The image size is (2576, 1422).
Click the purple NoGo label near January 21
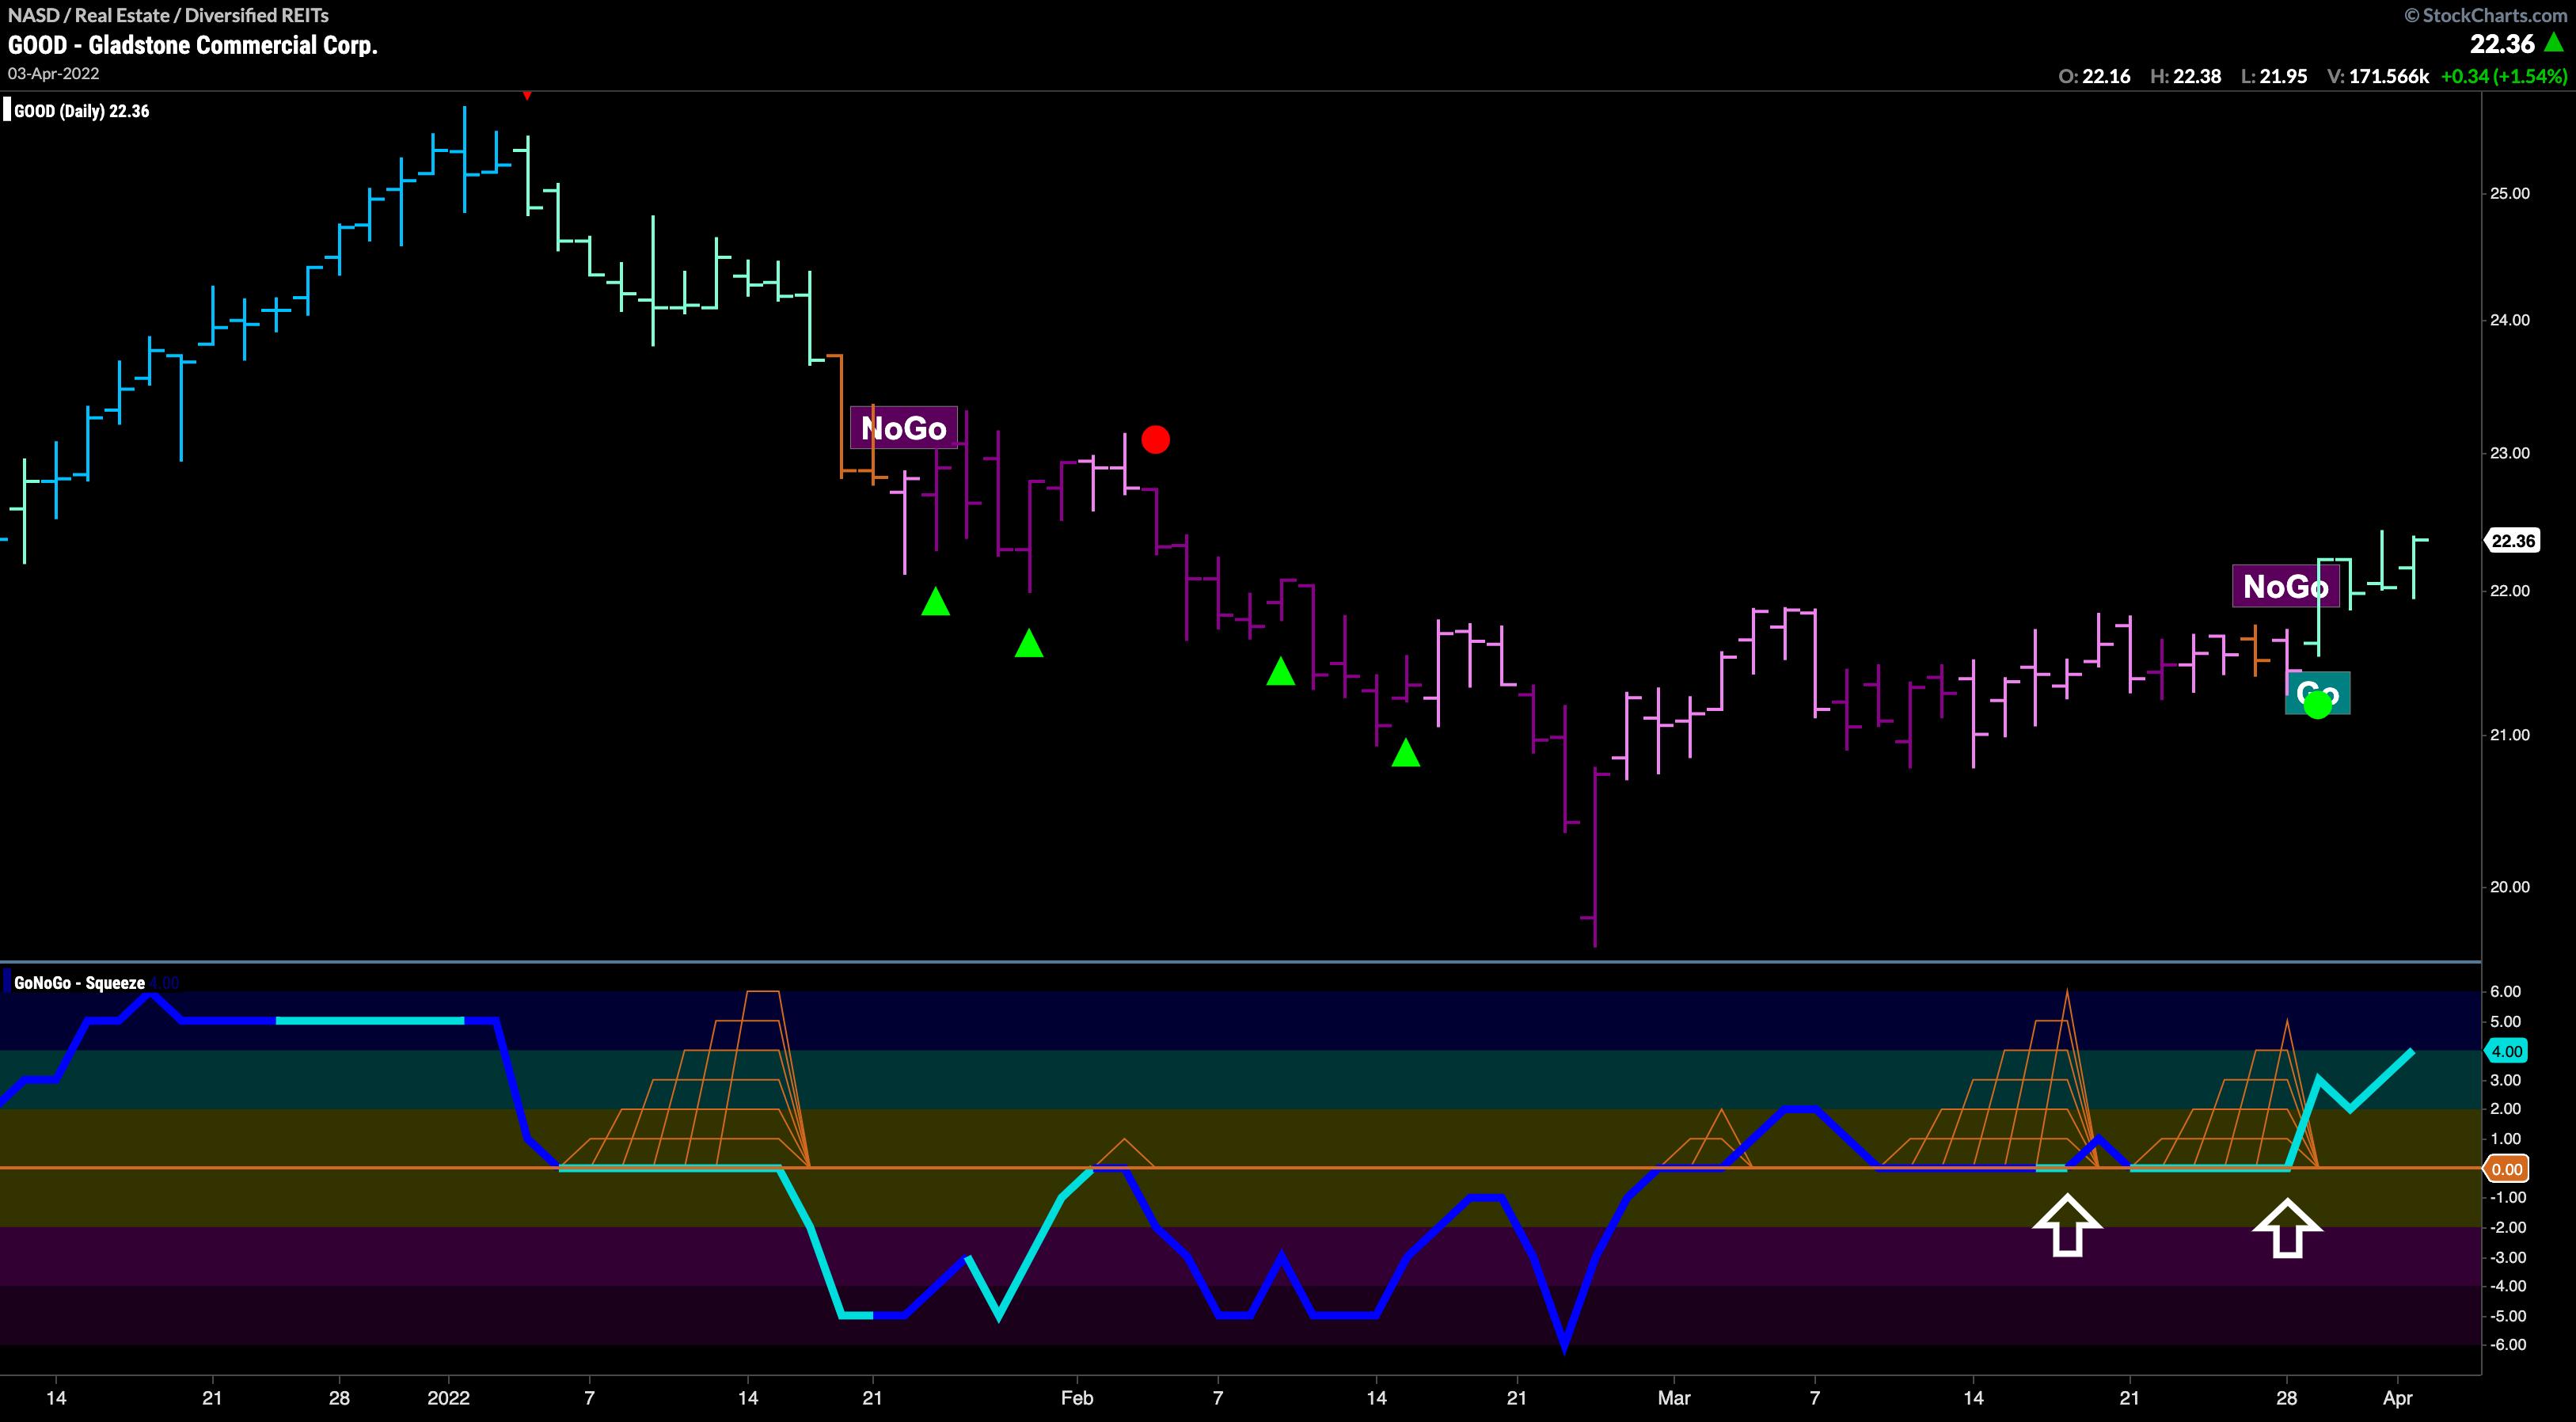point(903,428)
